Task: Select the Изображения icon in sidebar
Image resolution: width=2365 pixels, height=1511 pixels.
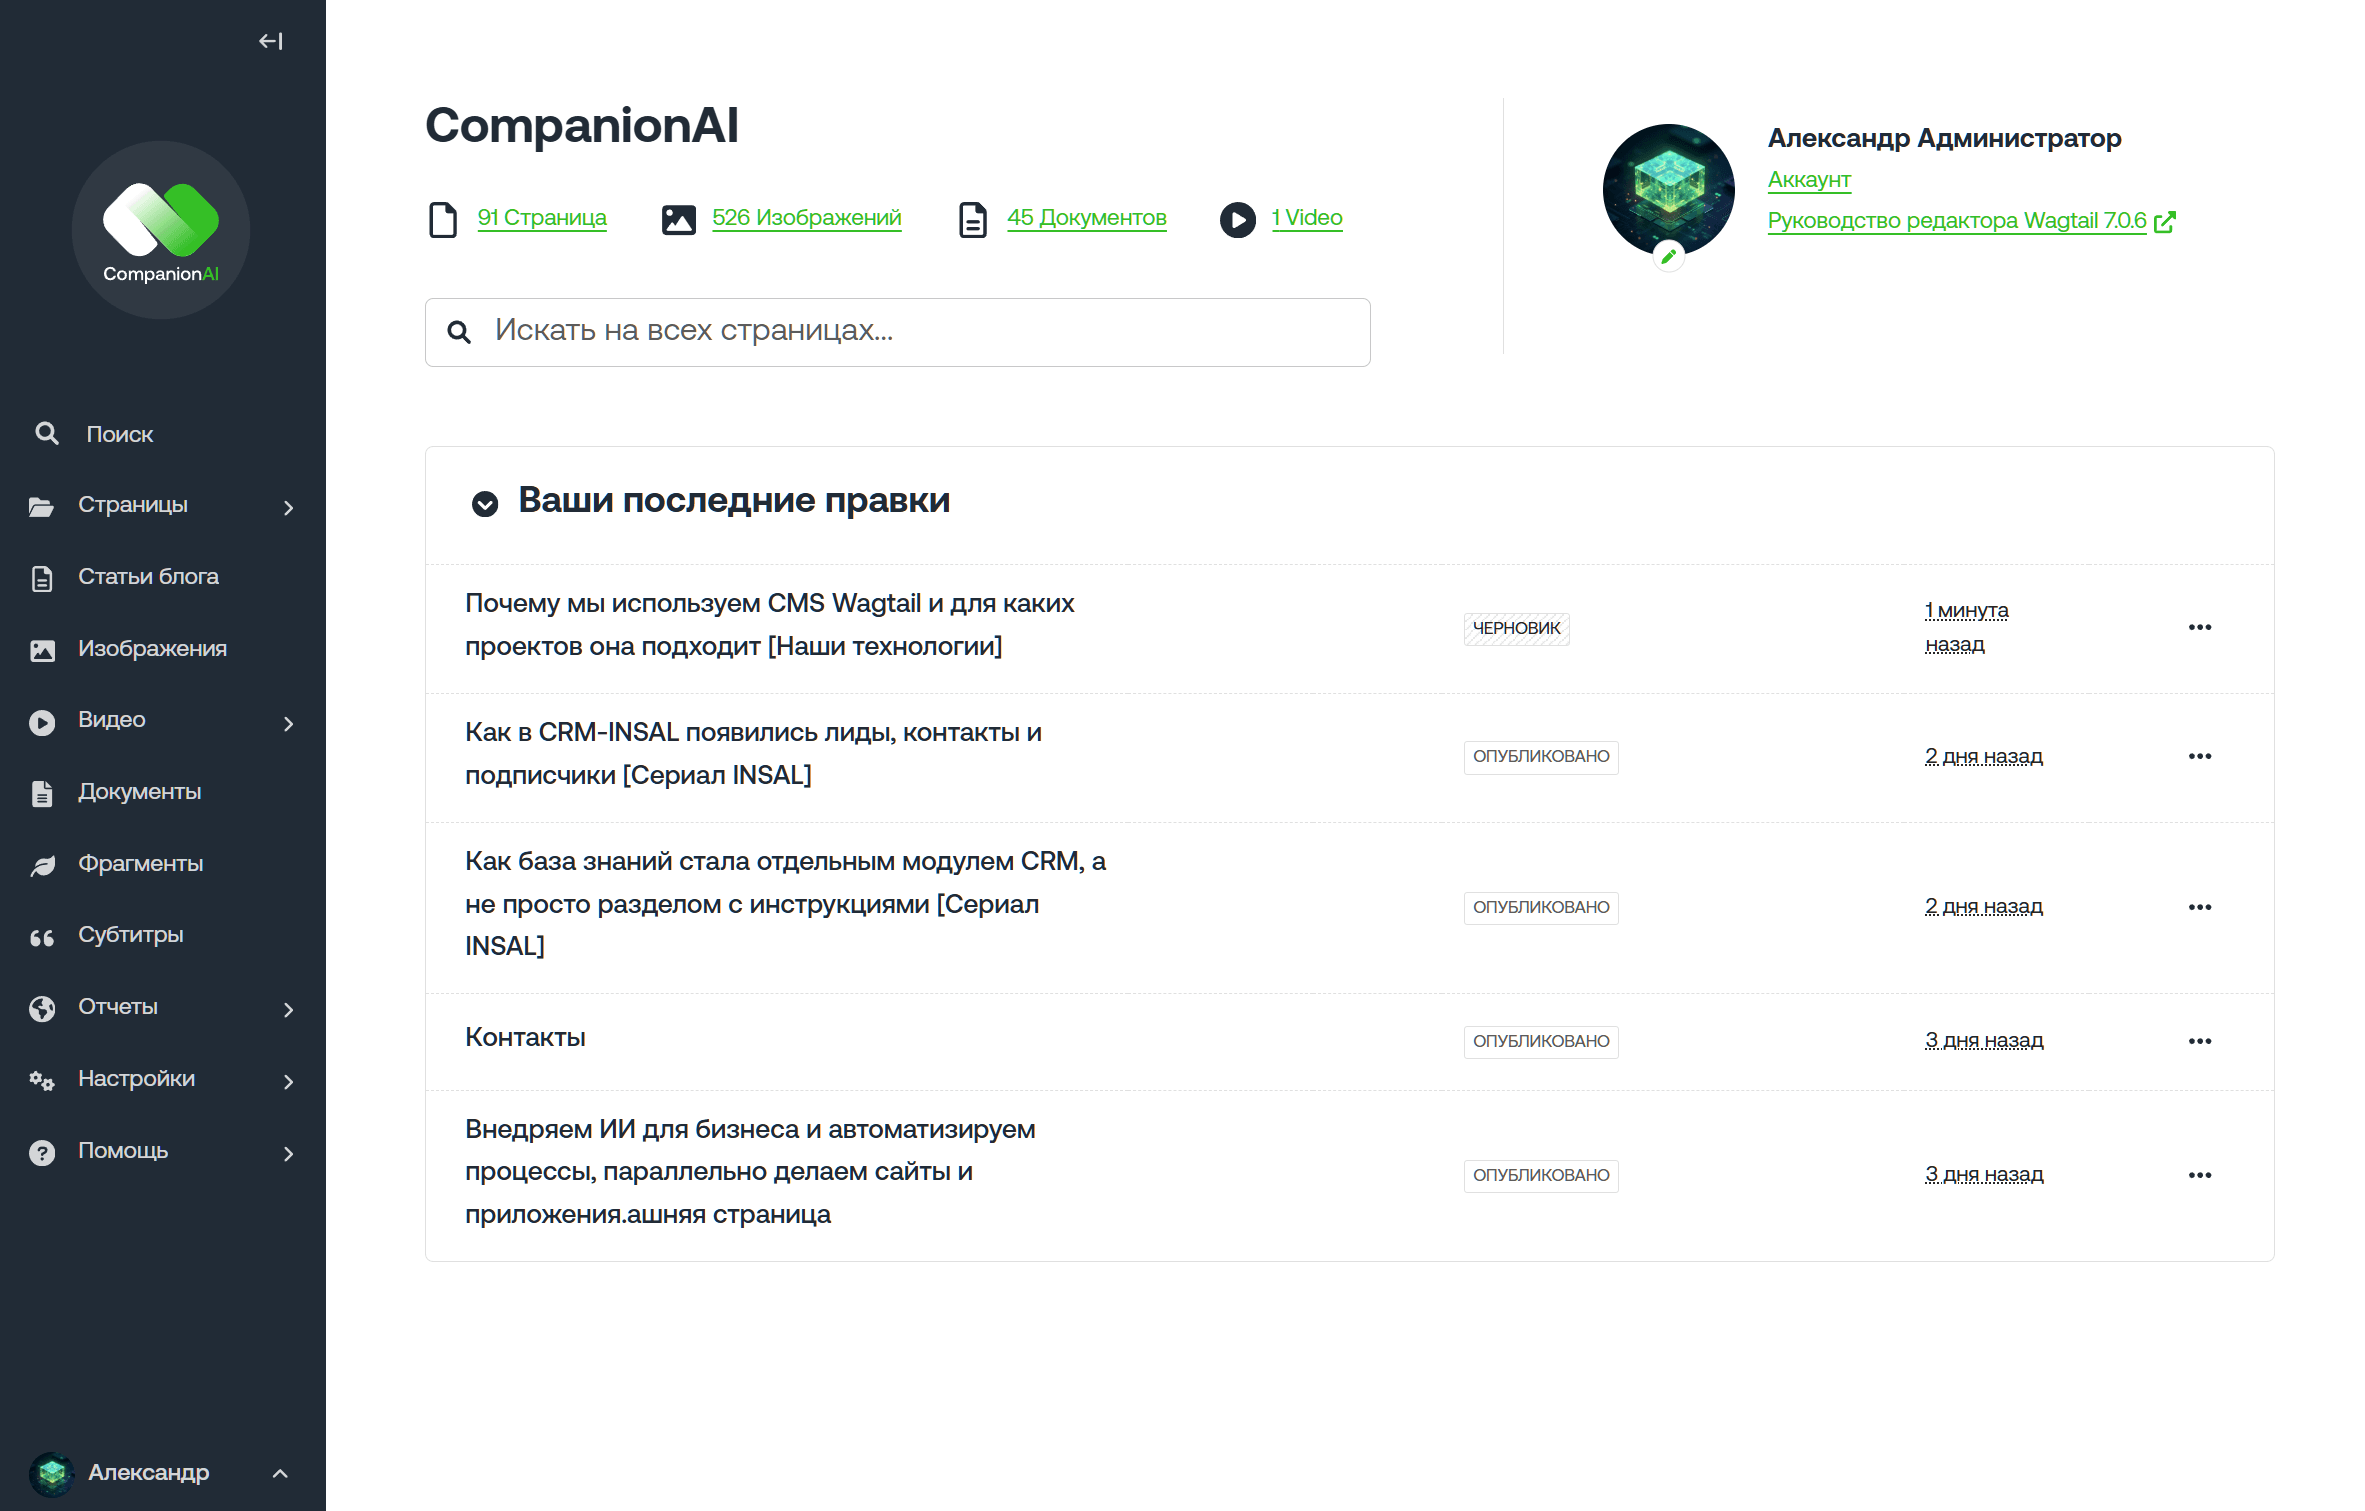Action: point(42,648)
